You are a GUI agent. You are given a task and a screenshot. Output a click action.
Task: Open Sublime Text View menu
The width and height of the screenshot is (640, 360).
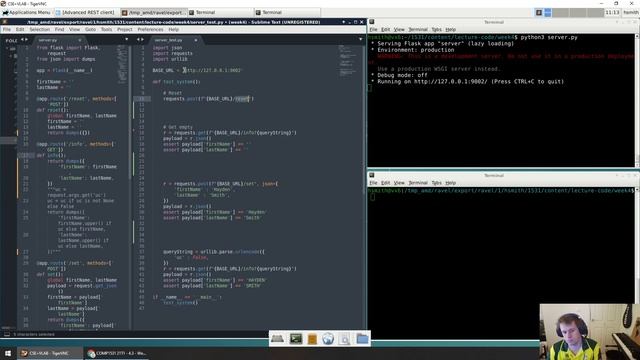(74, 29)
